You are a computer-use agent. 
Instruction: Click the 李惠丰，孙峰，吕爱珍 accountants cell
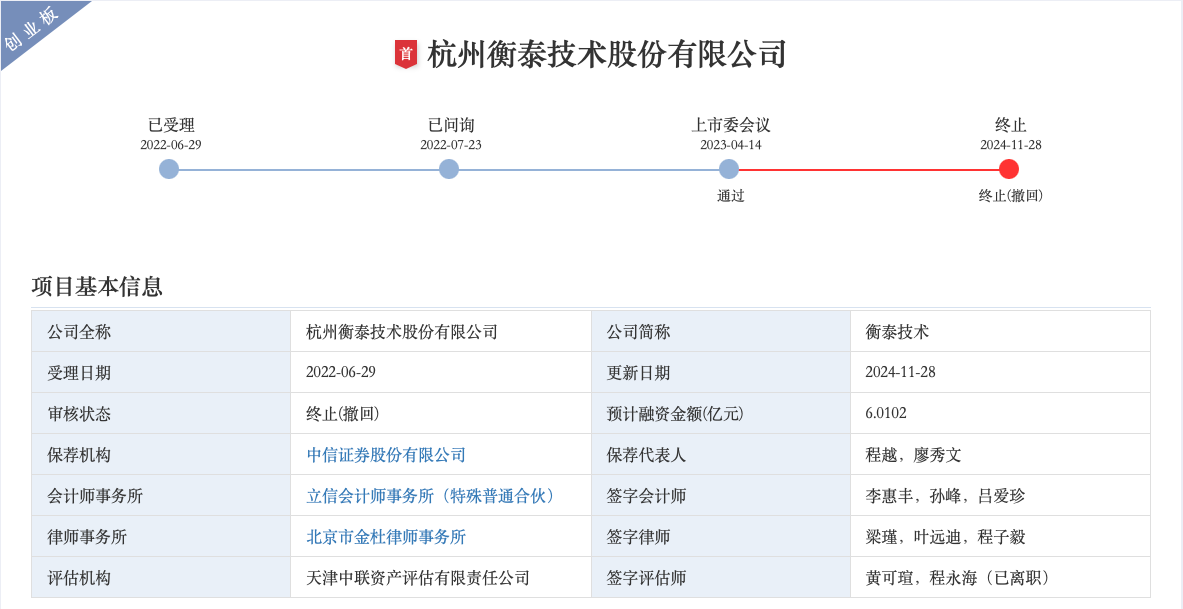click(x=1000, y=495)
